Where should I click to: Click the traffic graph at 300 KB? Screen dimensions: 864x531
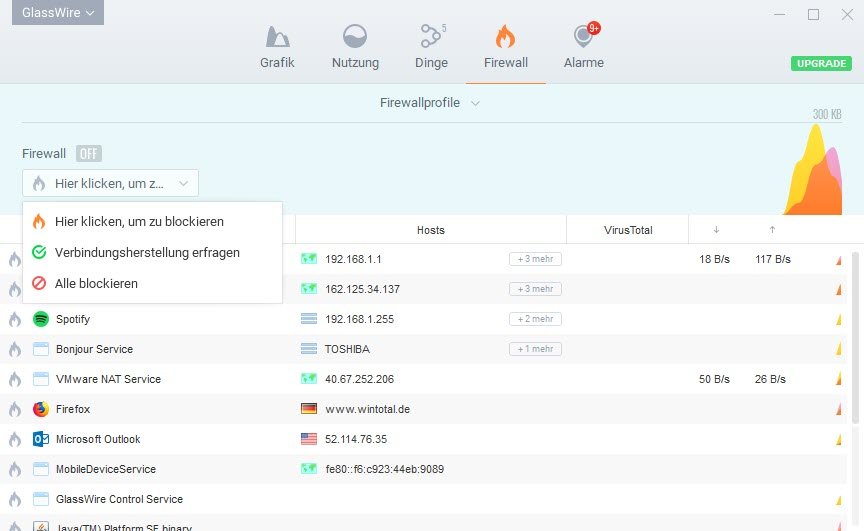813,170
